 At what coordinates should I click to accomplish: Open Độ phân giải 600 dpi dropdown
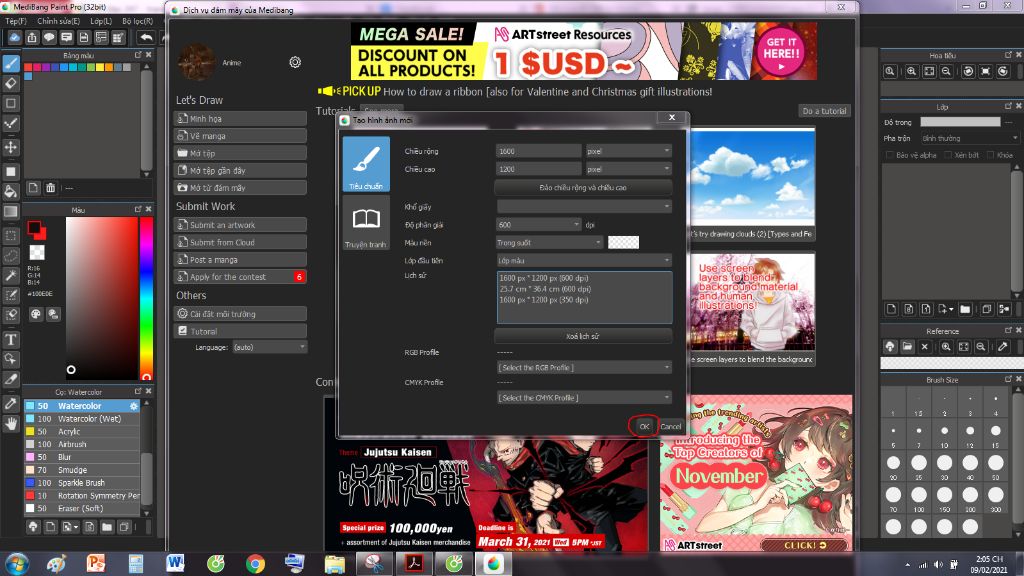click(538, 225)
